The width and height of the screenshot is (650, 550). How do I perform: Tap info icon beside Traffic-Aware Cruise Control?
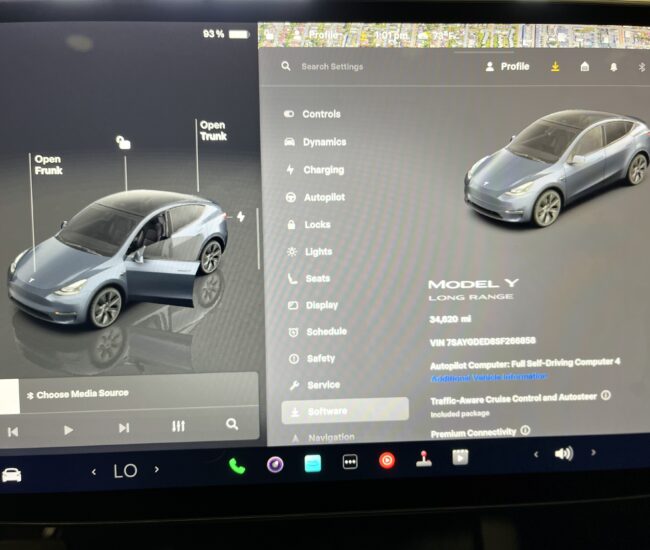tap(606, 395)
